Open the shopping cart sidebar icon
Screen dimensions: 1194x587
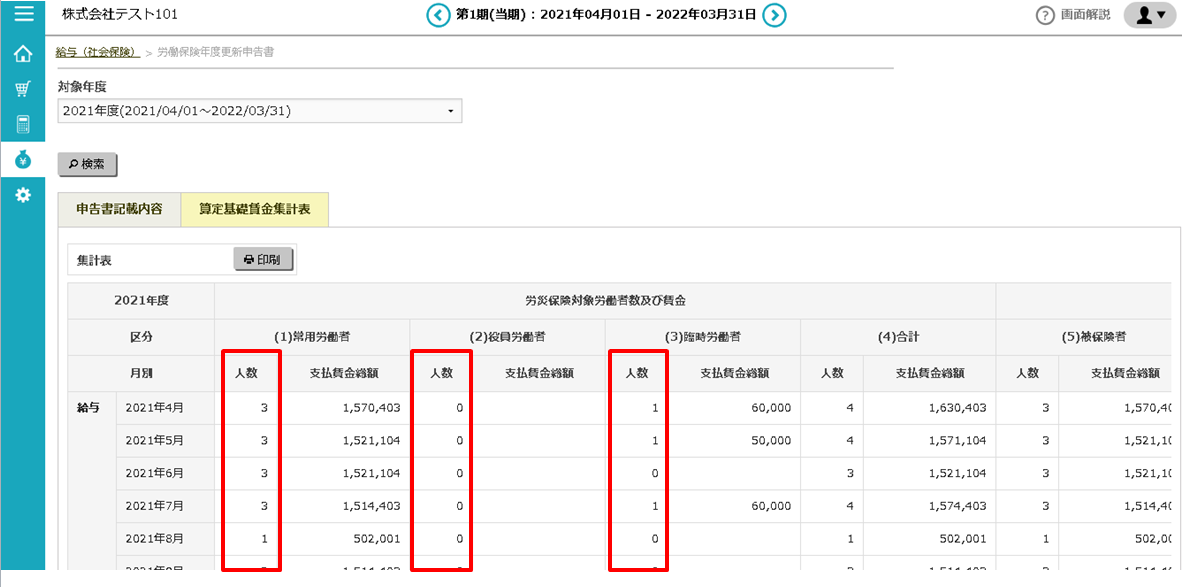pos(23,89)
